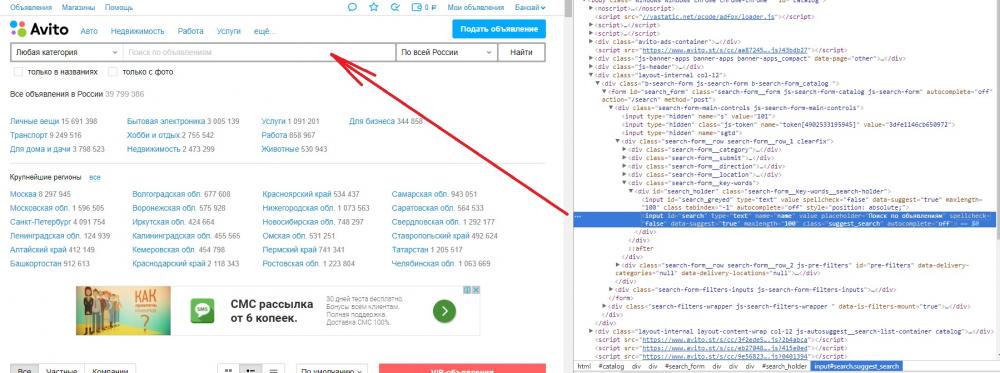Open the 'Недвижимость' nav item
This screenshot has height=373, width=1000.
pyautogui.click(x=137, y=31)
